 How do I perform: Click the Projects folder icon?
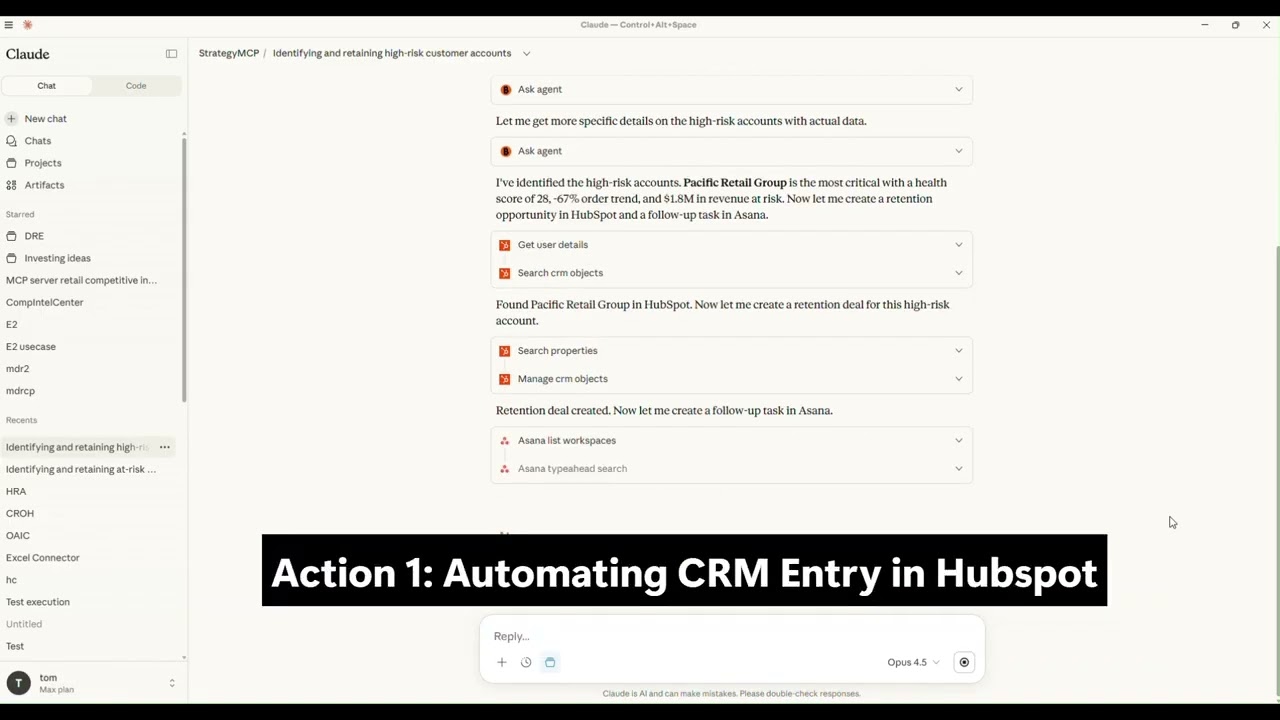point(11,163)
